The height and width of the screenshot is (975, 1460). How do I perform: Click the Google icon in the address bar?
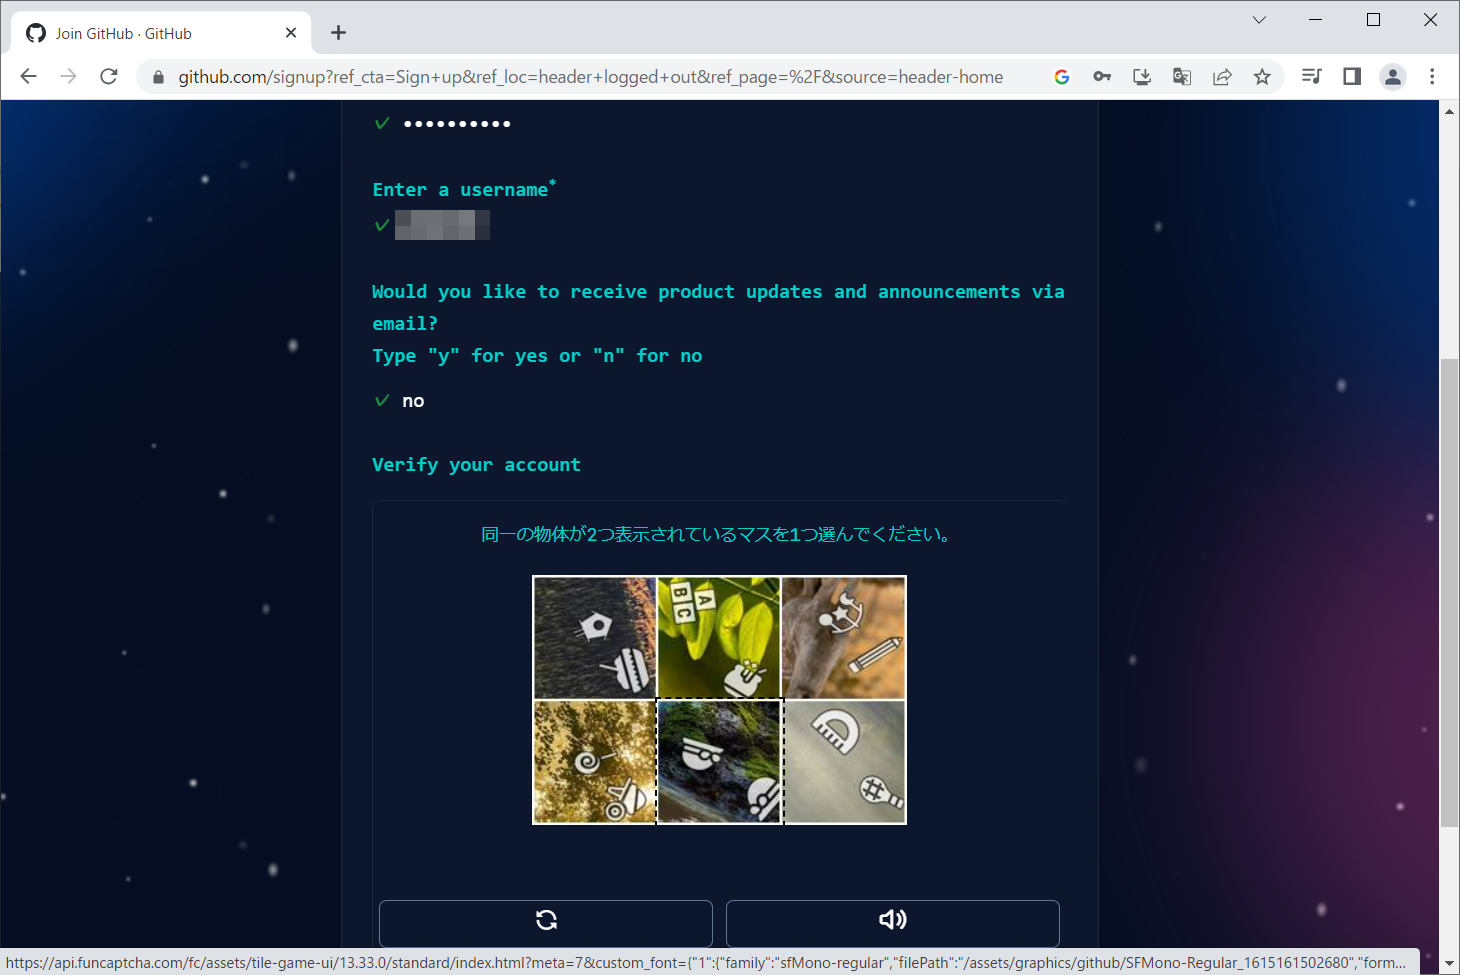1062,77
